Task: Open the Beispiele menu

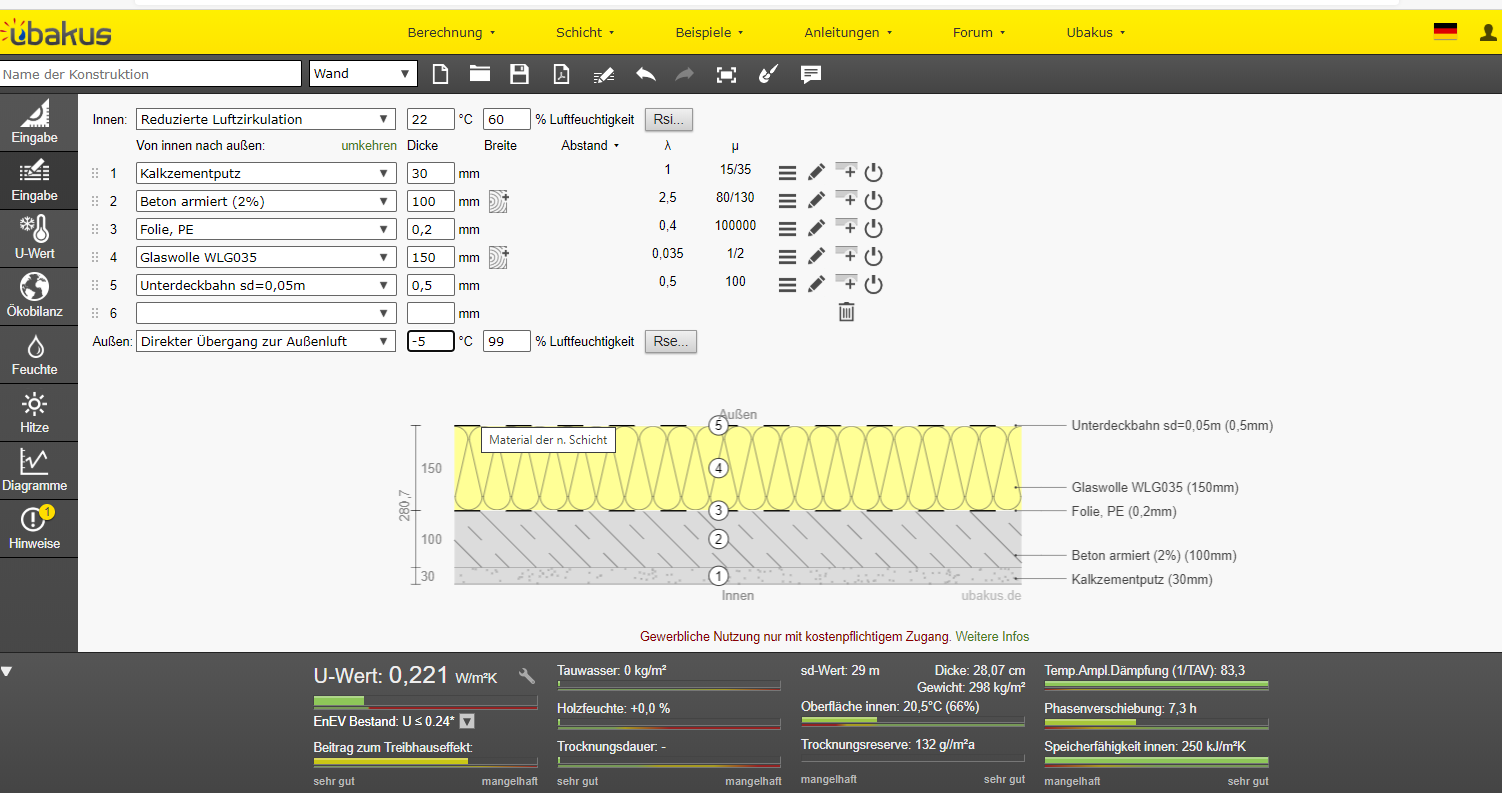Action: (709, 32)
